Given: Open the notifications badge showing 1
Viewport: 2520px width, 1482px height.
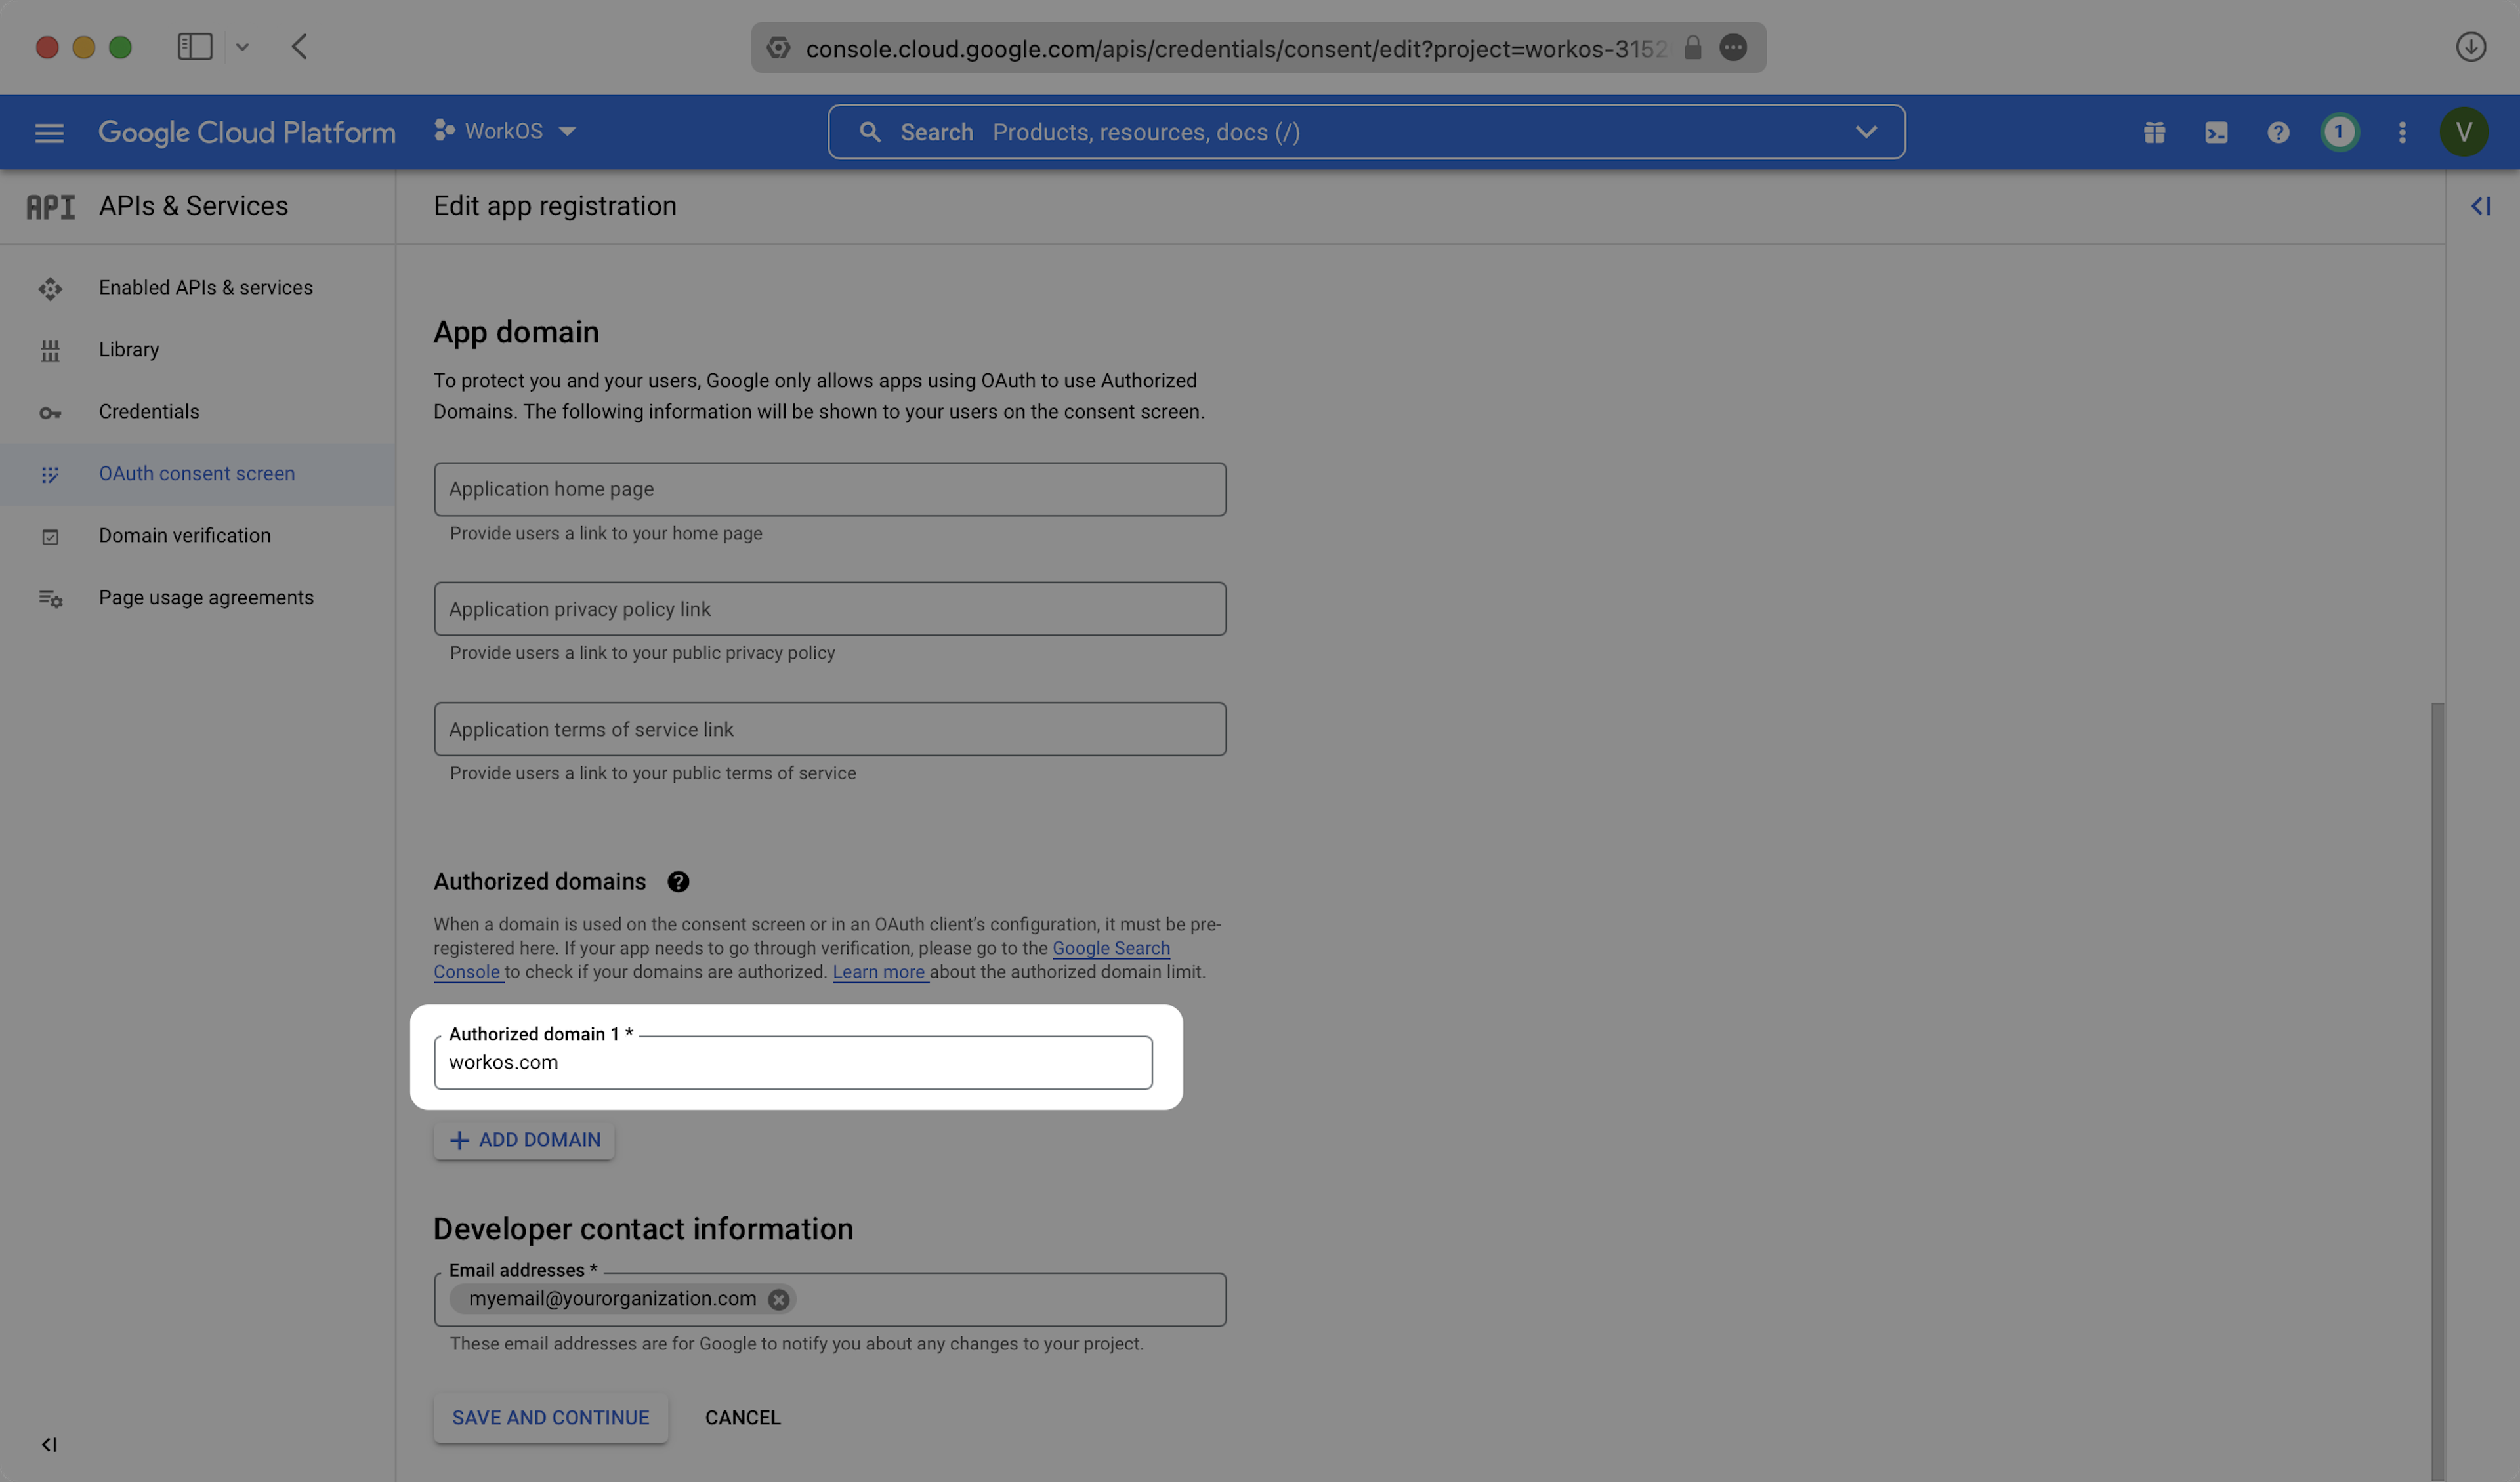Looking at the screenshot, I should 2339,132.
